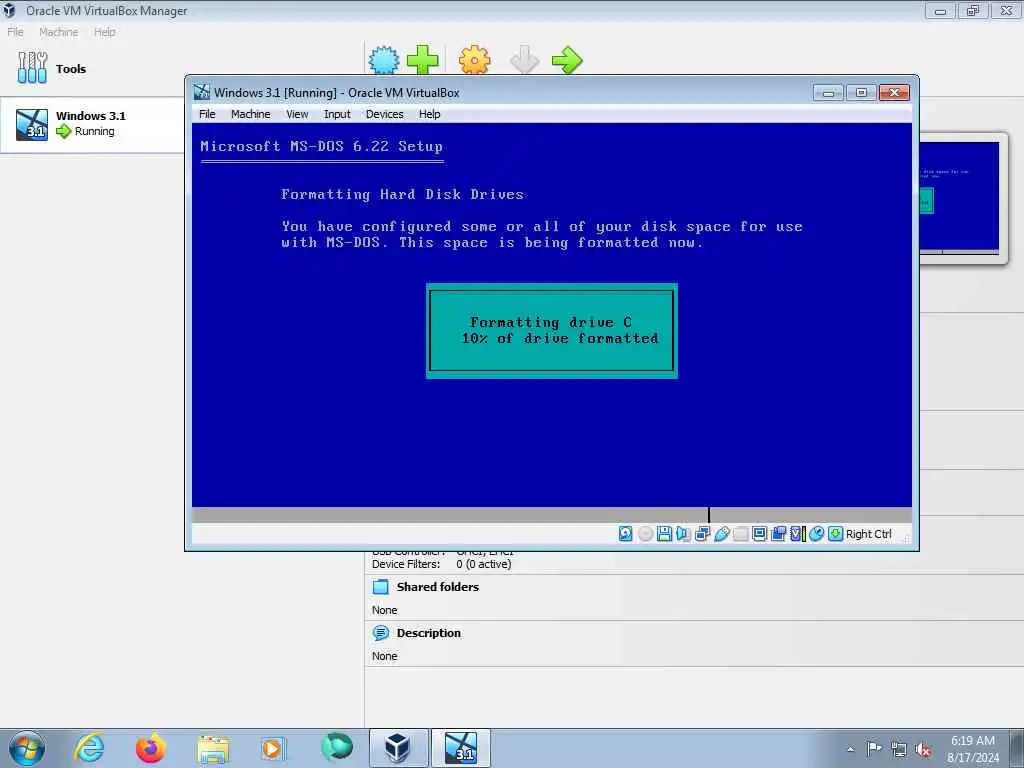Click the VM preview thumbnail in Manager

coord(959,197)
